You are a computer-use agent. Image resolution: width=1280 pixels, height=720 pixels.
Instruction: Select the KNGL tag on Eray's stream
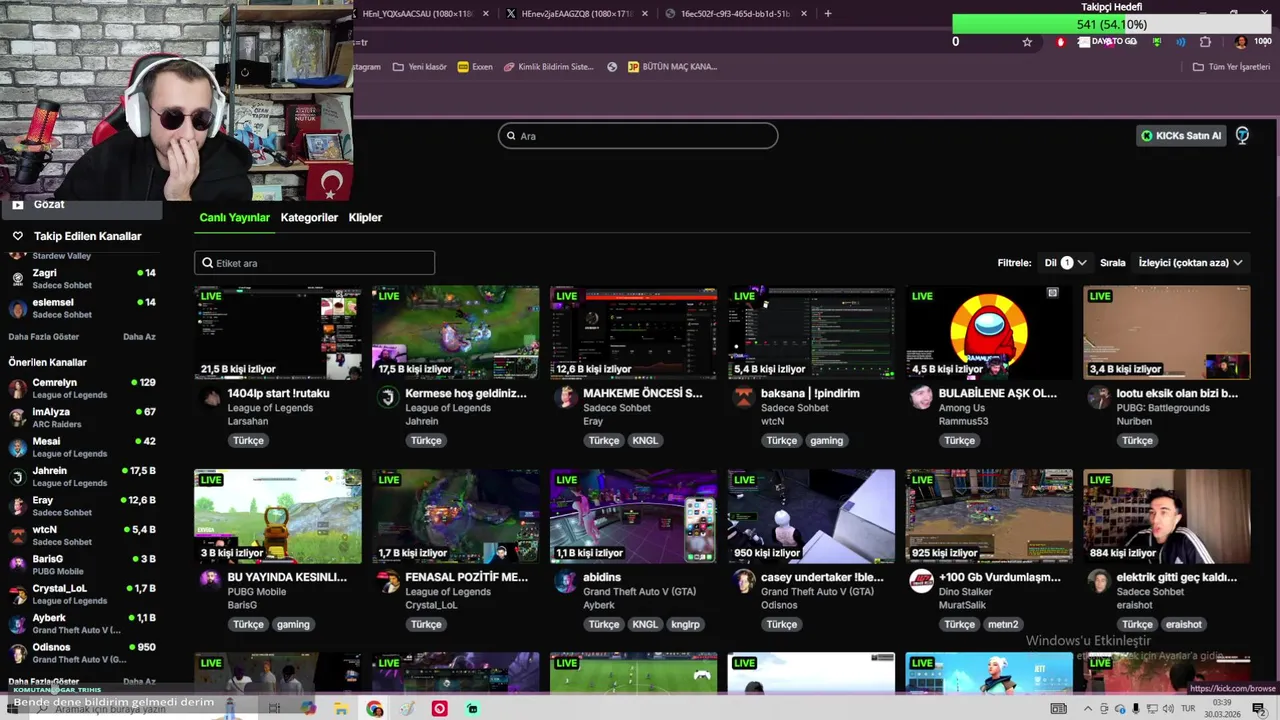(645, 440)
